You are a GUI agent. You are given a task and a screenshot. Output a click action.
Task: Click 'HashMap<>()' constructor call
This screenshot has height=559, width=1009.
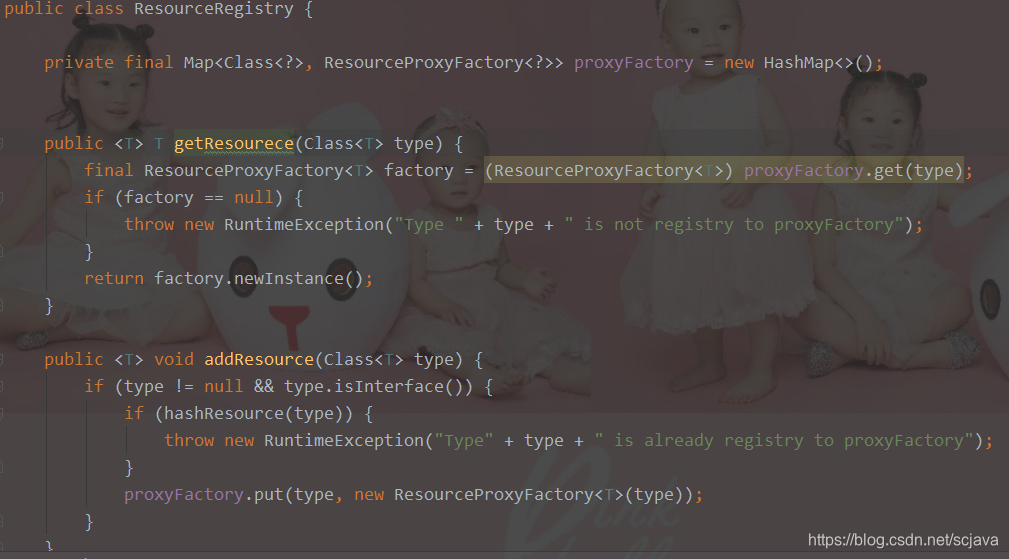tap(818, 63)
